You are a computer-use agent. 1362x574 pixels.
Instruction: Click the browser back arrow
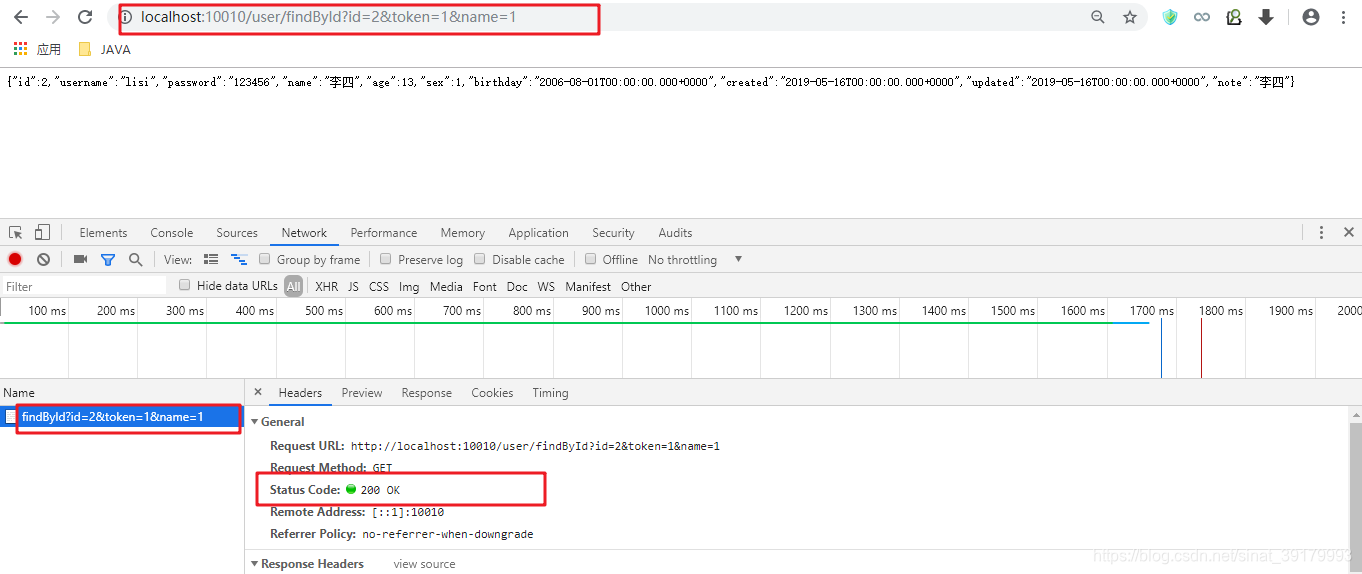tap(21, 17)
